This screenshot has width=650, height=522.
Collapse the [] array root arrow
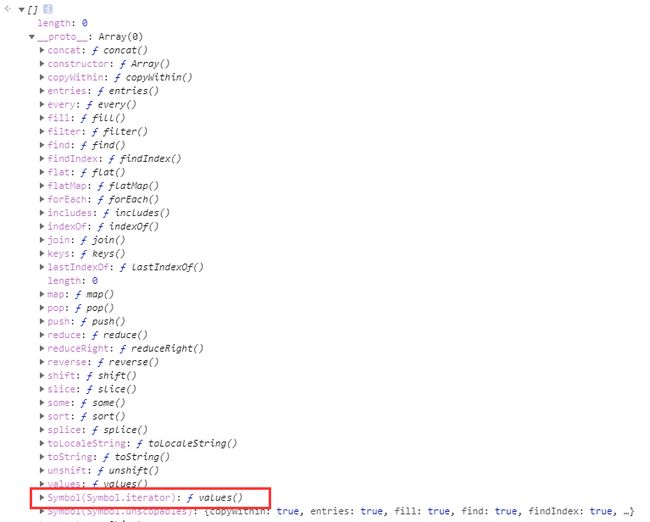tap(21, 10)
